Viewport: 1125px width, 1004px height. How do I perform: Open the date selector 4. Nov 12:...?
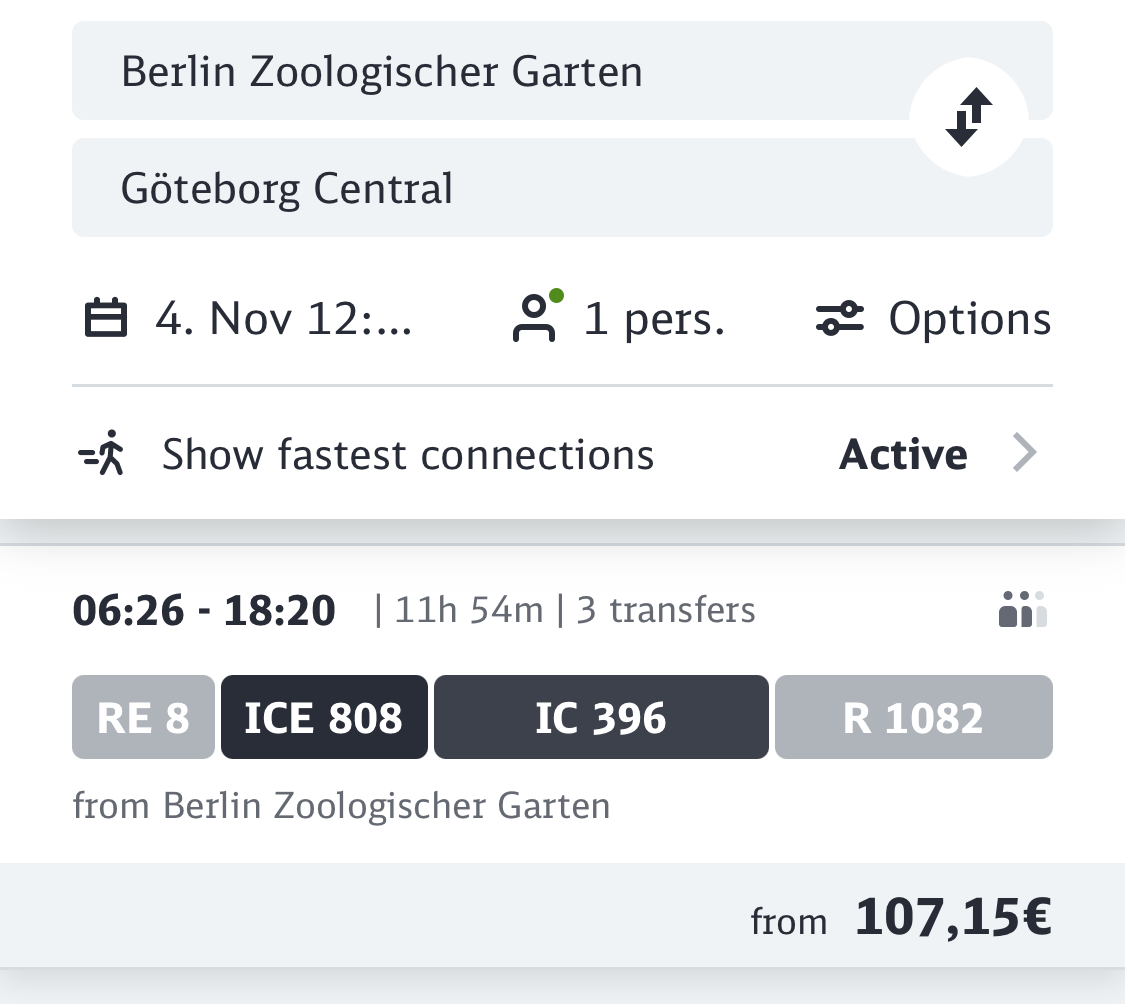tap(282, 320)
